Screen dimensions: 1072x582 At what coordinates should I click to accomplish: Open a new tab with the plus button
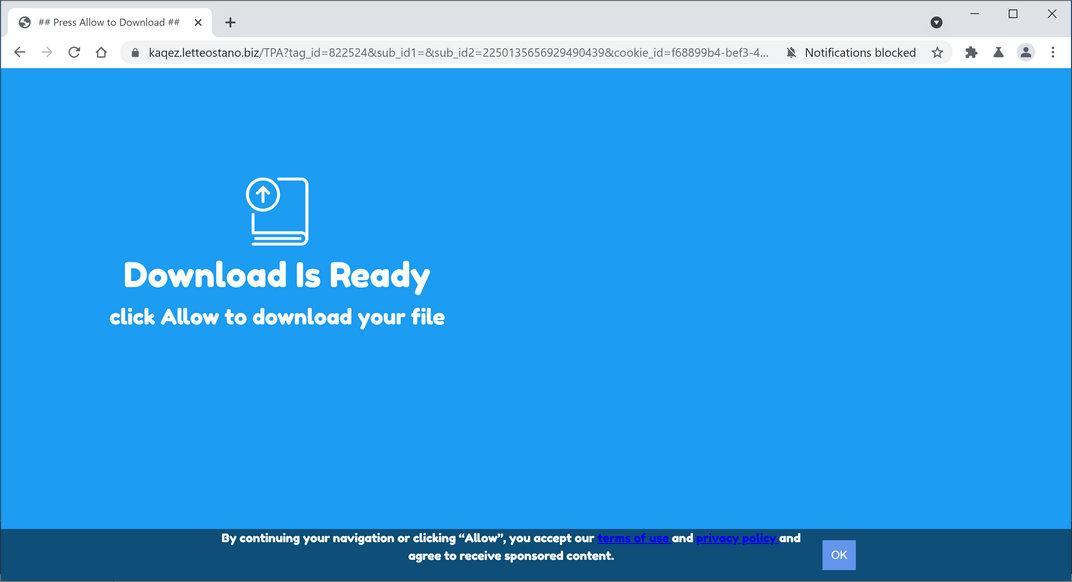coord(230,21)
